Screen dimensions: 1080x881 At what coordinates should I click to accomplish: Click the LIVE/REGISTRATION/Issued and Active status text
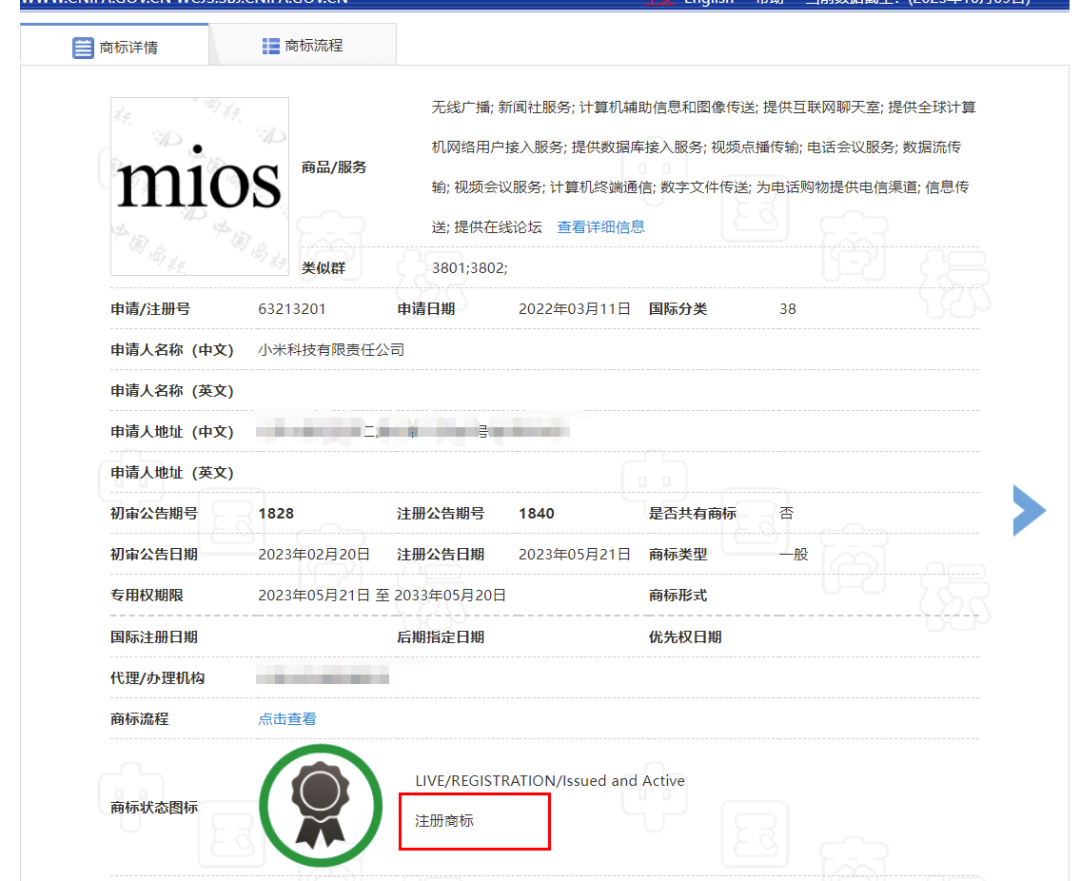click(x=550, y=780)
